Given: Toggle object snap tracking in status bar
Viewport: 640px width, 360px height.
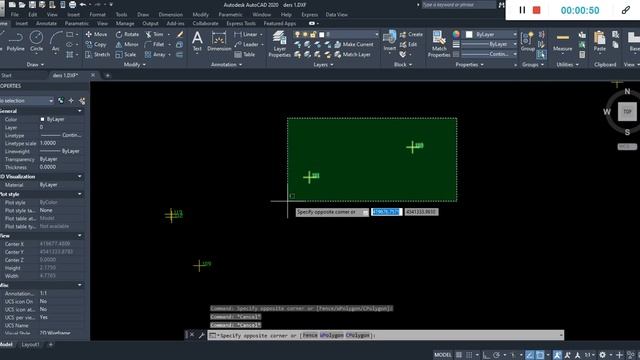Looking at the screenshot, I should click(529, 355).
